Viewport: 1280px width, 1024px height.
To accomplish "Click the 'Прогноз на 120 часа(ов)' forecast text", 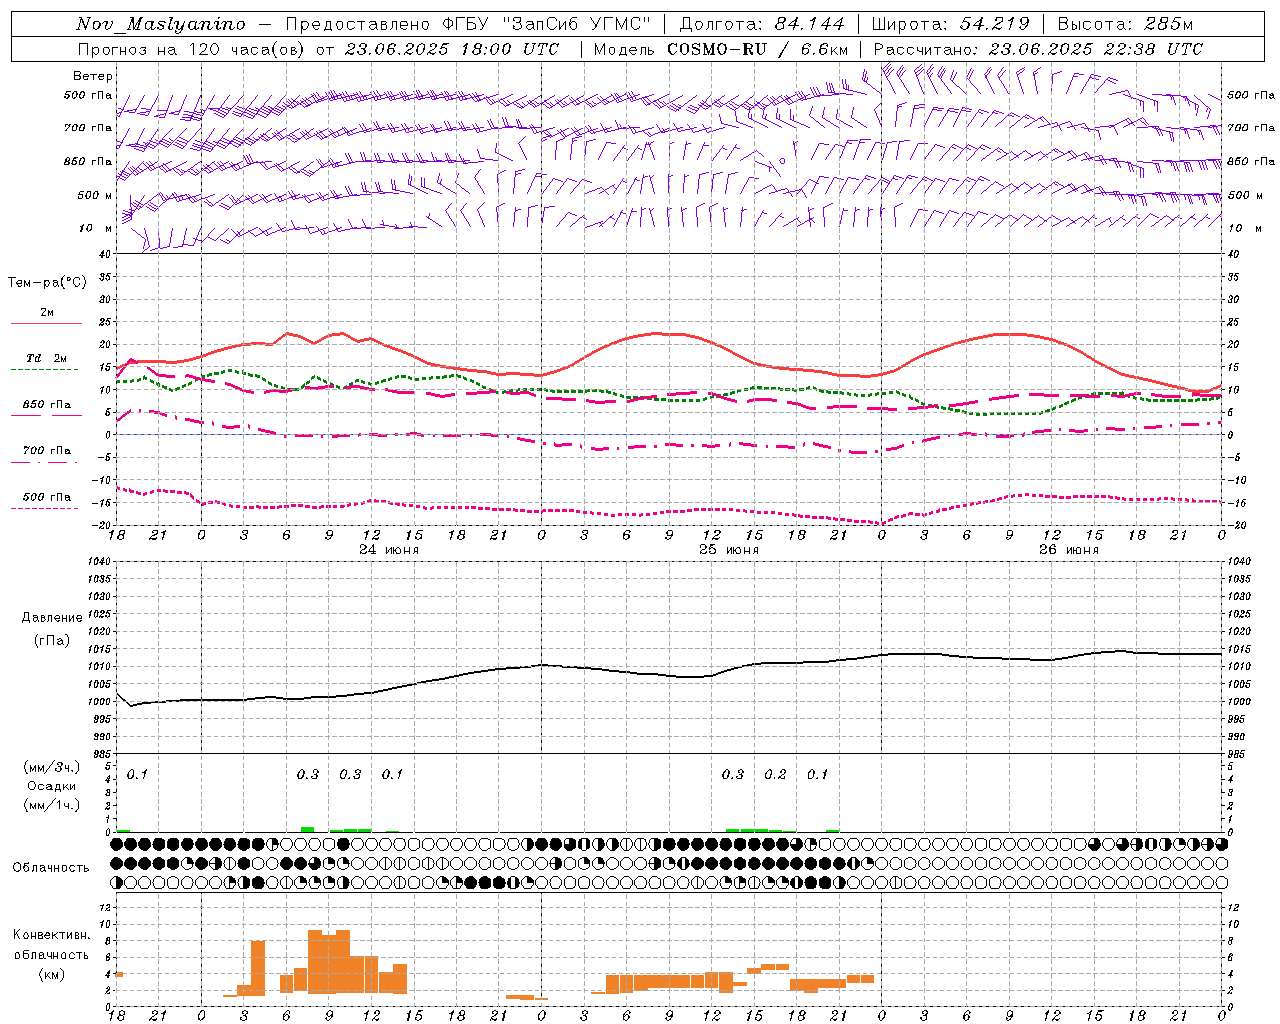I will tap(192, 49).
